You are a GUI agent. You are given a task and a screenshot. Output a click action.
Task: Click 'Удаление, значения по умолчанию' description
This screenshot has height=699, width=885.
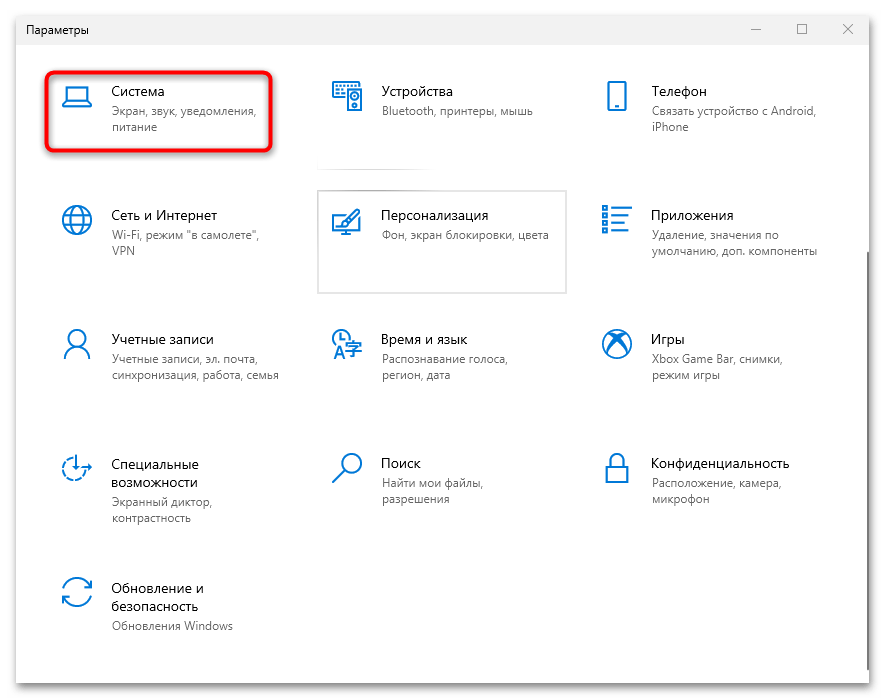point(734,243)
